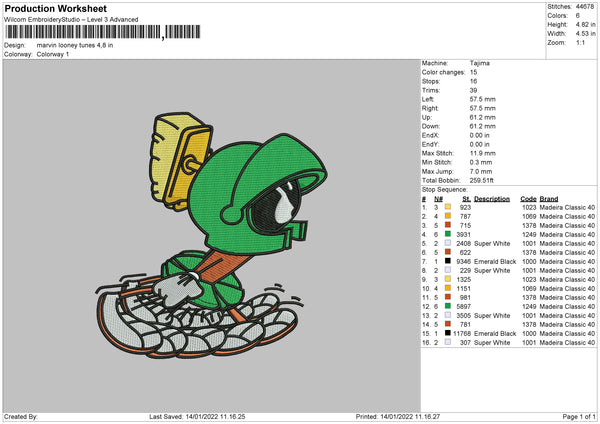600x424 pixels.
Task: Click the Height value 4.82 in
Action: (585, 24)
